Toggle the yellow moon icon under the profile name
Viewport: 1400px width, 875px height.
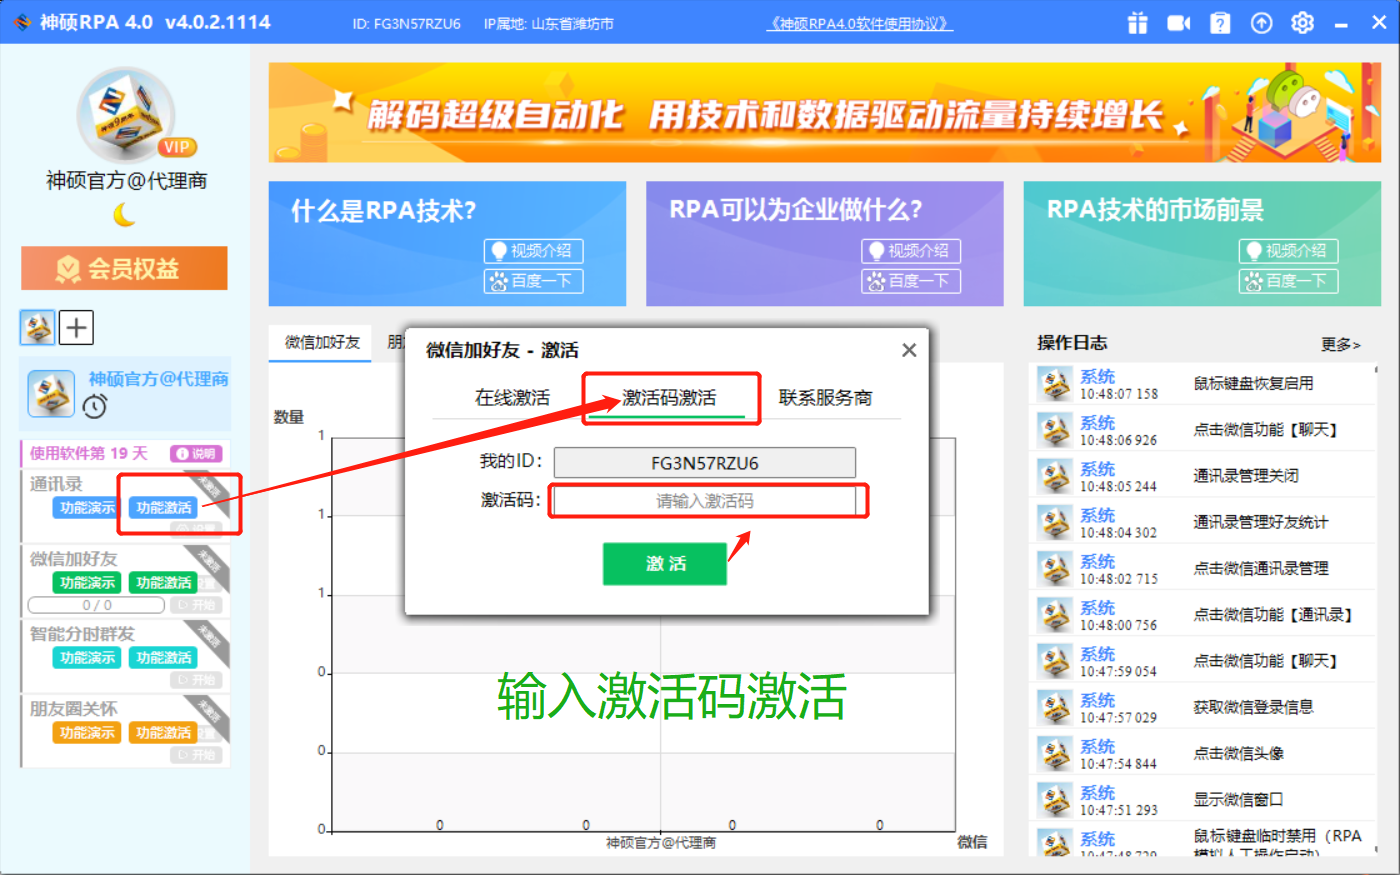[124, 214]
